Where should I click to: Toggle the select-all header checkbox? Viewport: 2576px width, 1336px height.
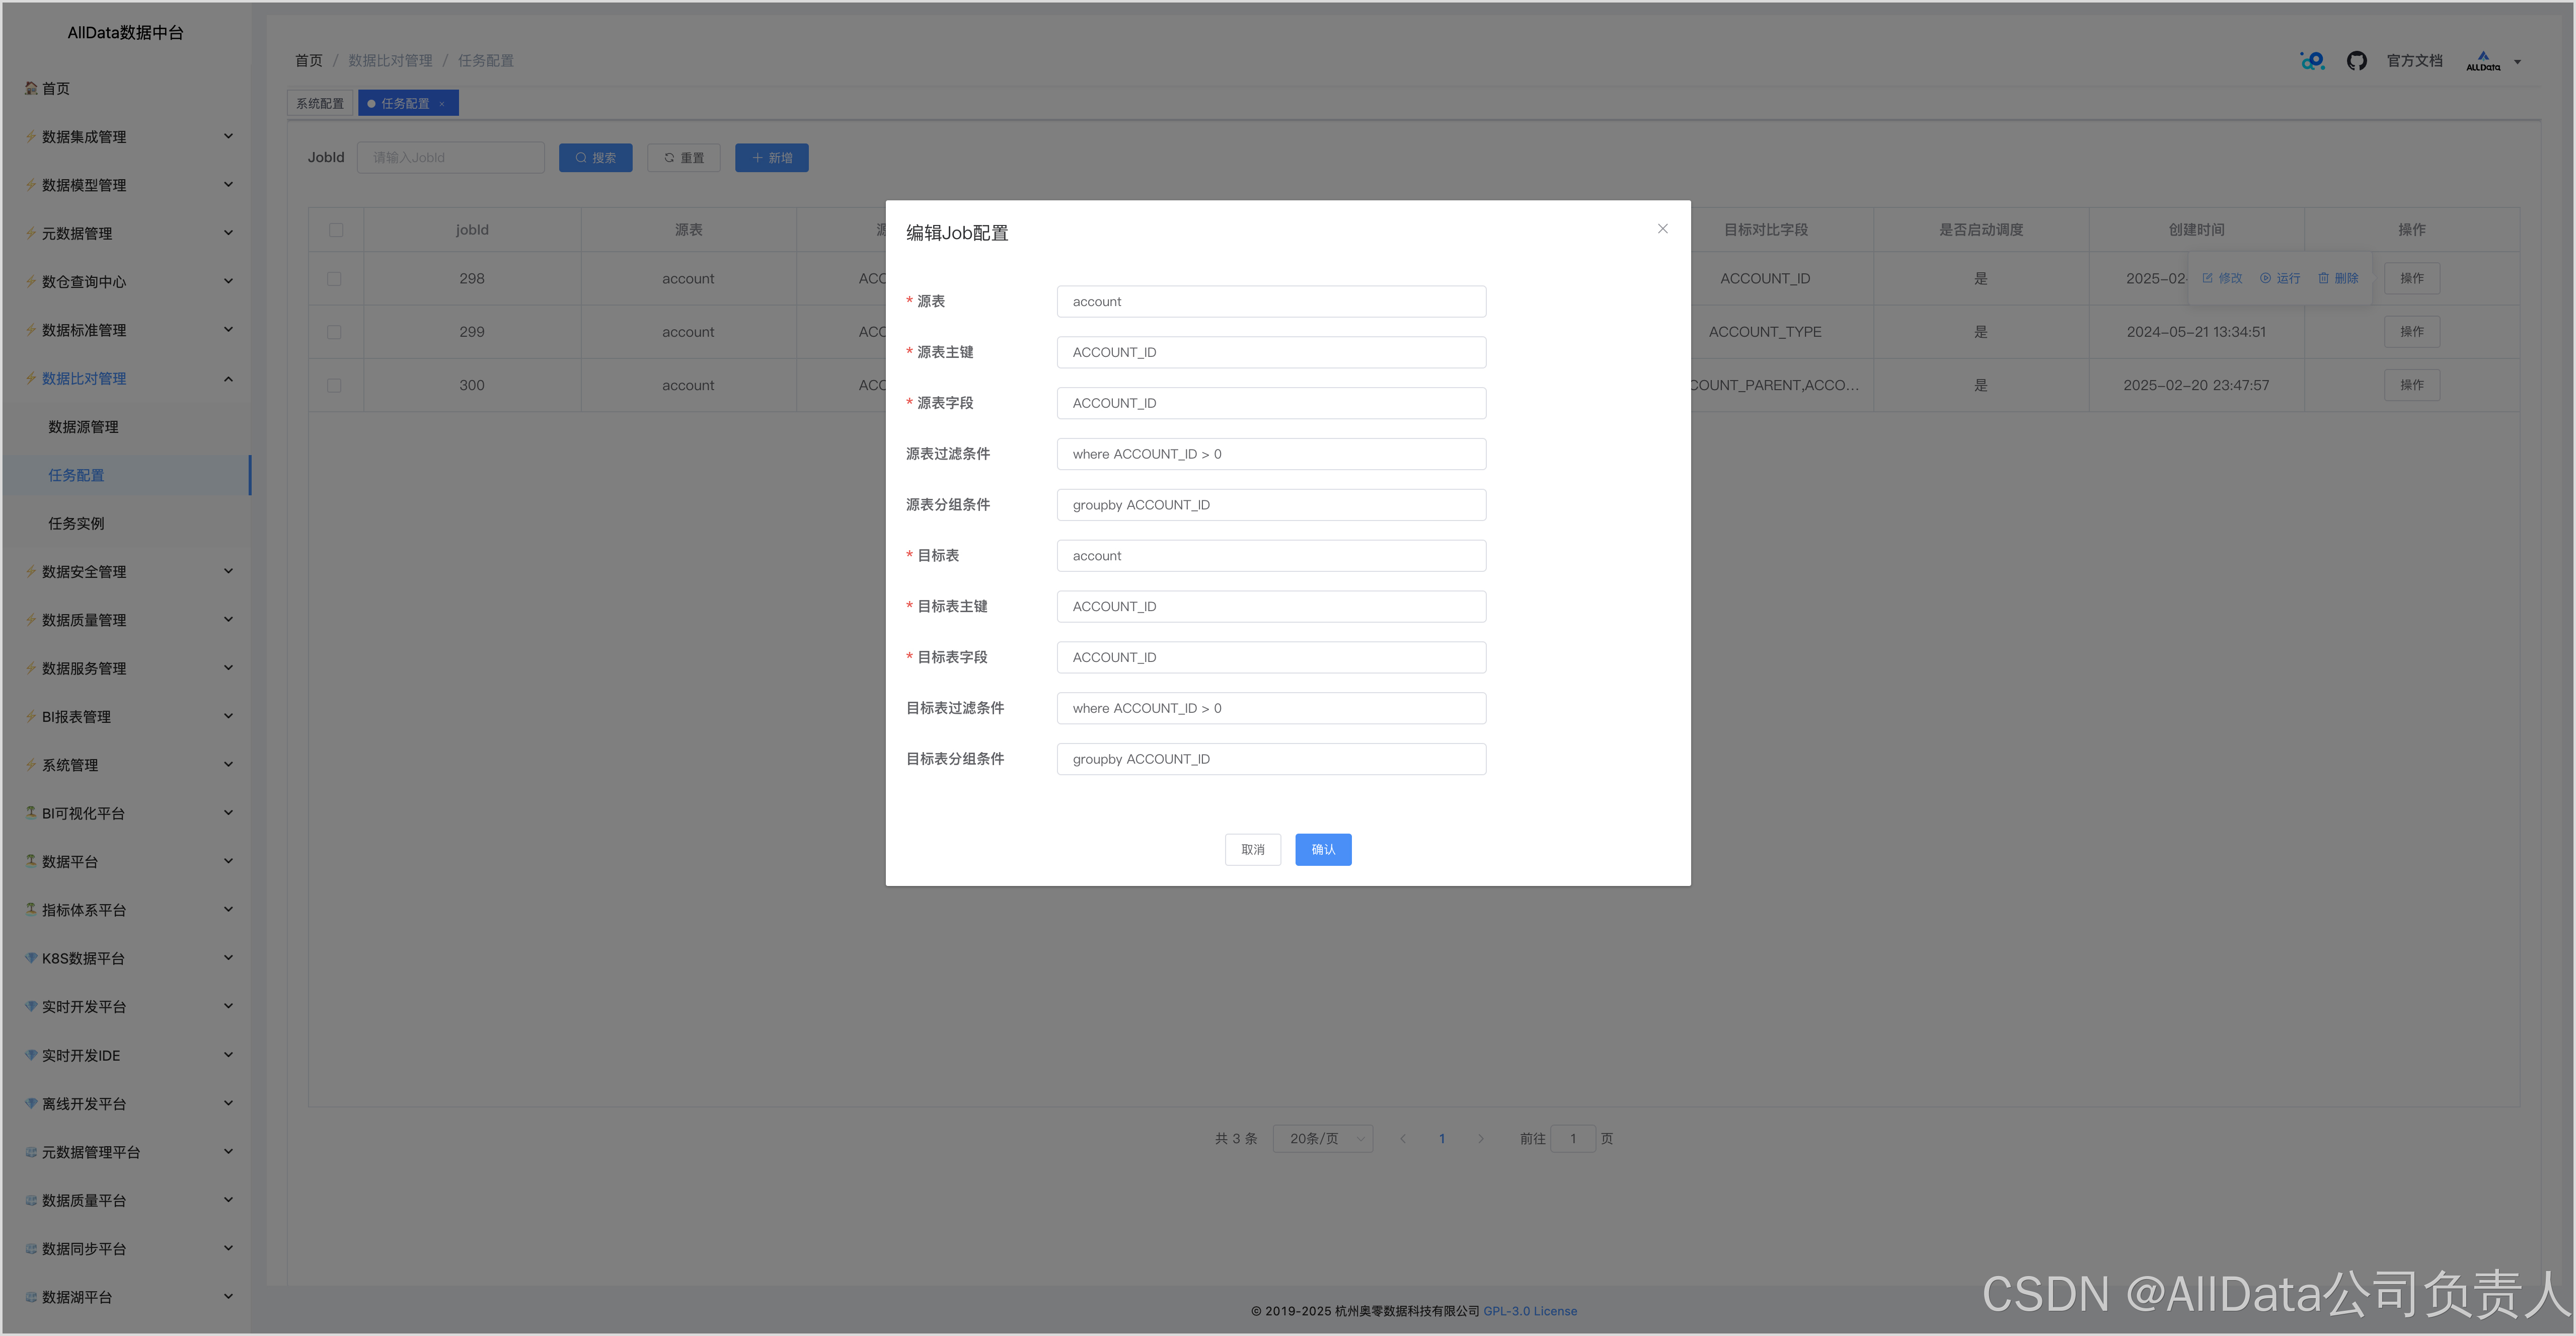click(x=336, y=230)
